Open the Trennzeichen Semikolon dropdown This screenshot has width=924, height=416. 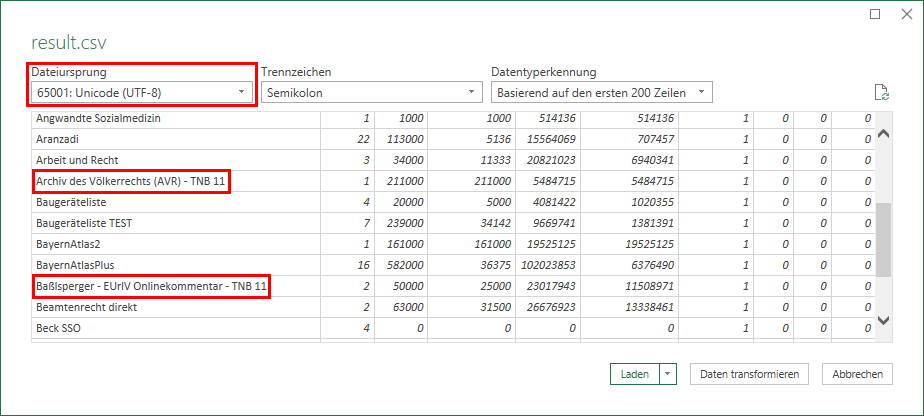(371, 93)
